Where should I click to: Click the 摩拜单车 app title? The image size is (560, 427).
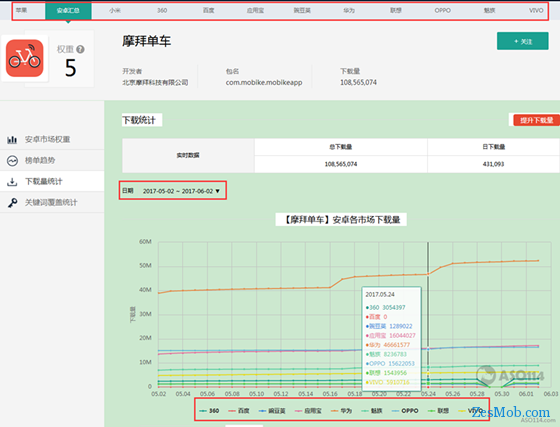146,41
